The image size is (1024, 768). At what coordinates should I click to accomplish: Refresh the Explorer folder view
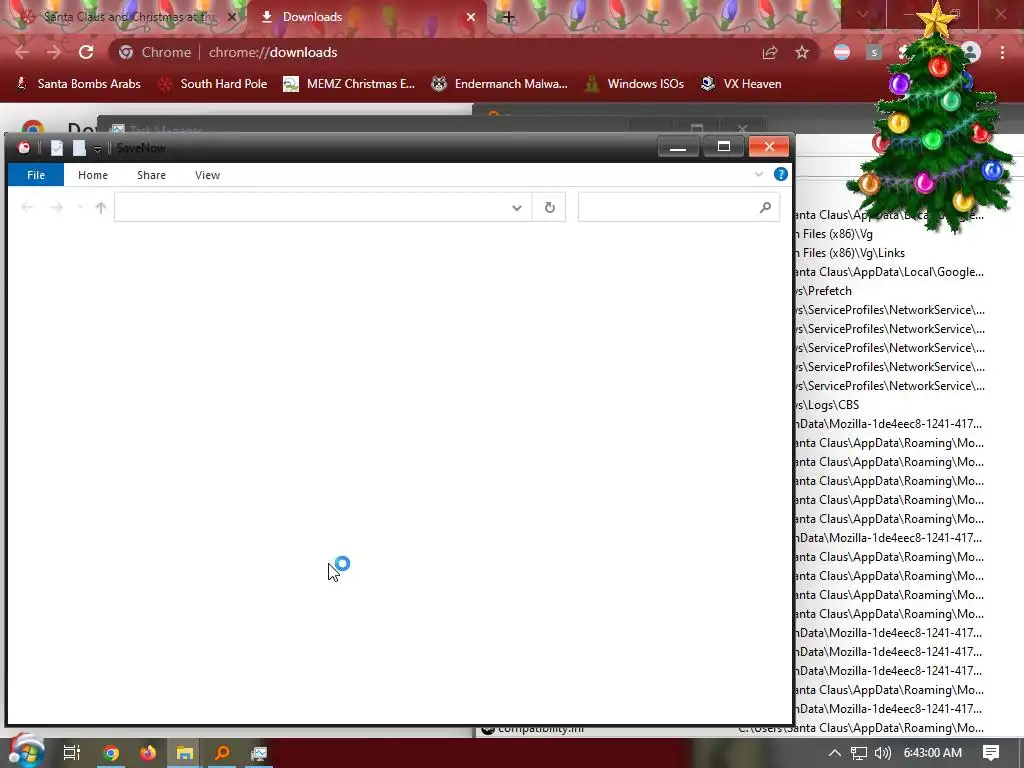point(549,207)
